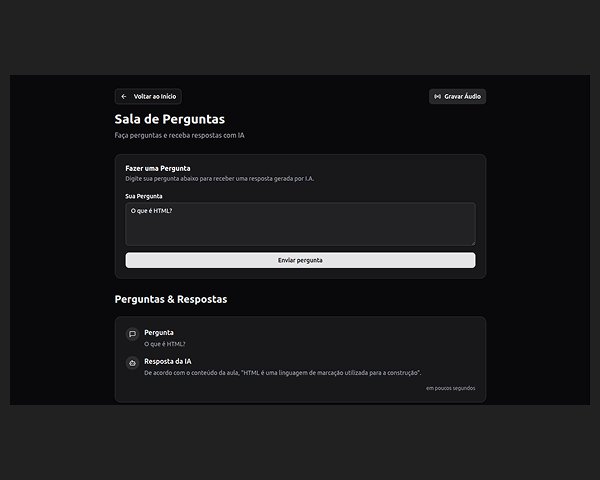Click subtitle "Faça perguntas e receba respostas"
This screenshot has width=600, height=480.
[x=179, y=136]
